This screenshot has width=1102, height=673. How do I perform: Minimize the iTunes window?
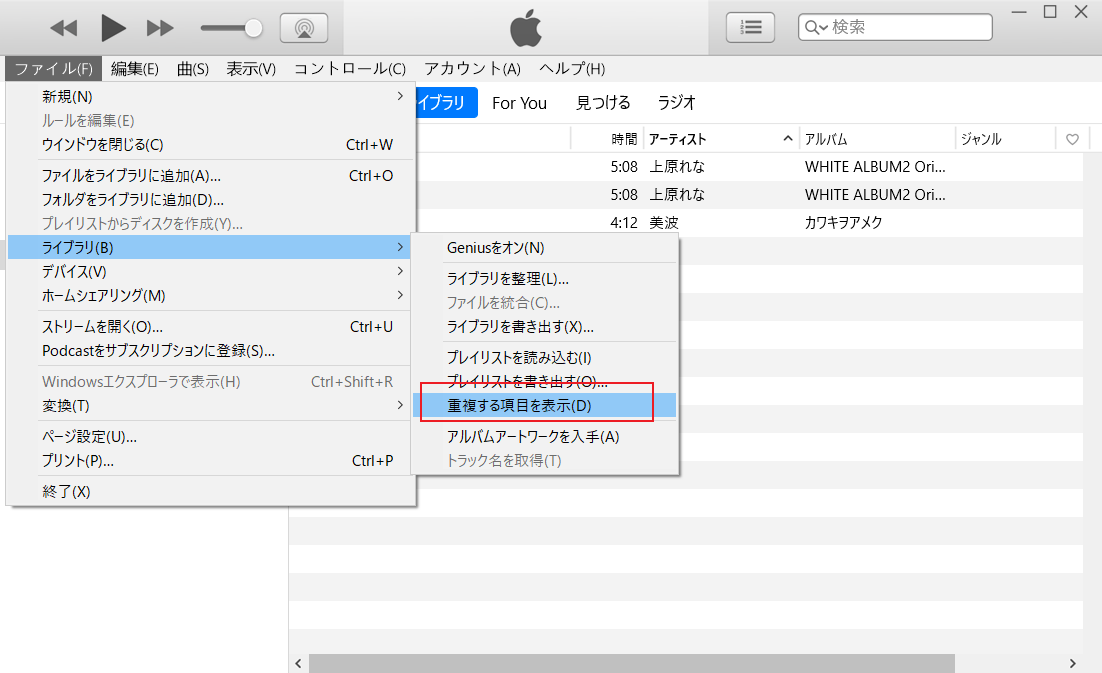point(1019,12)
